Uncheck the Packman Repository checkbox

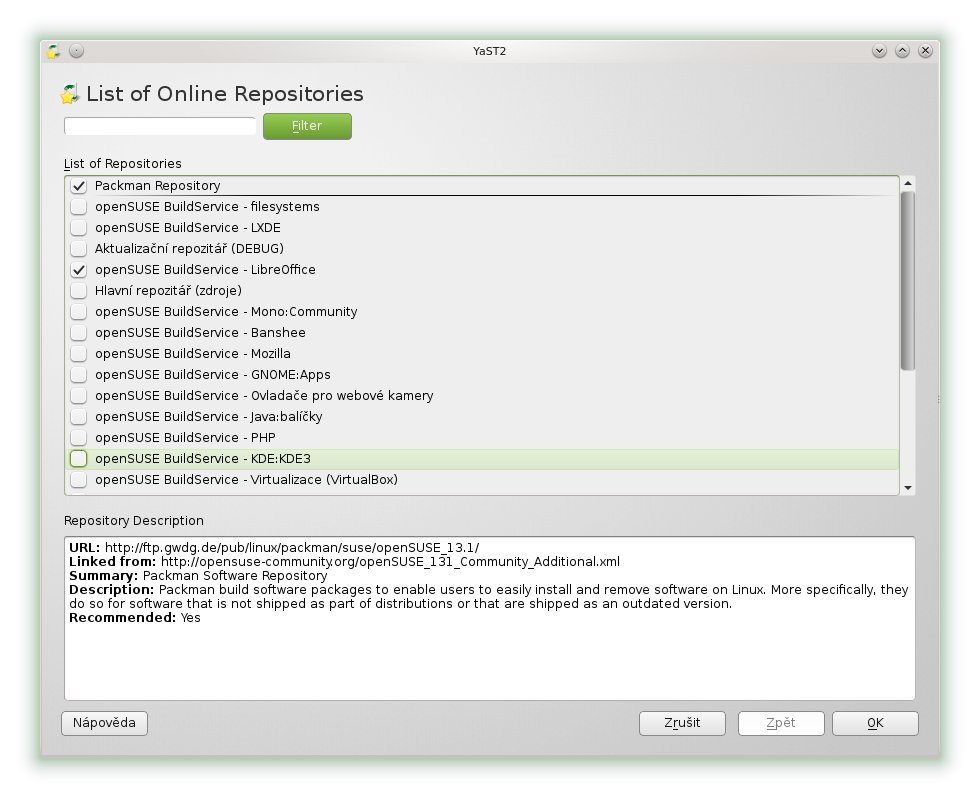(79, 186)
